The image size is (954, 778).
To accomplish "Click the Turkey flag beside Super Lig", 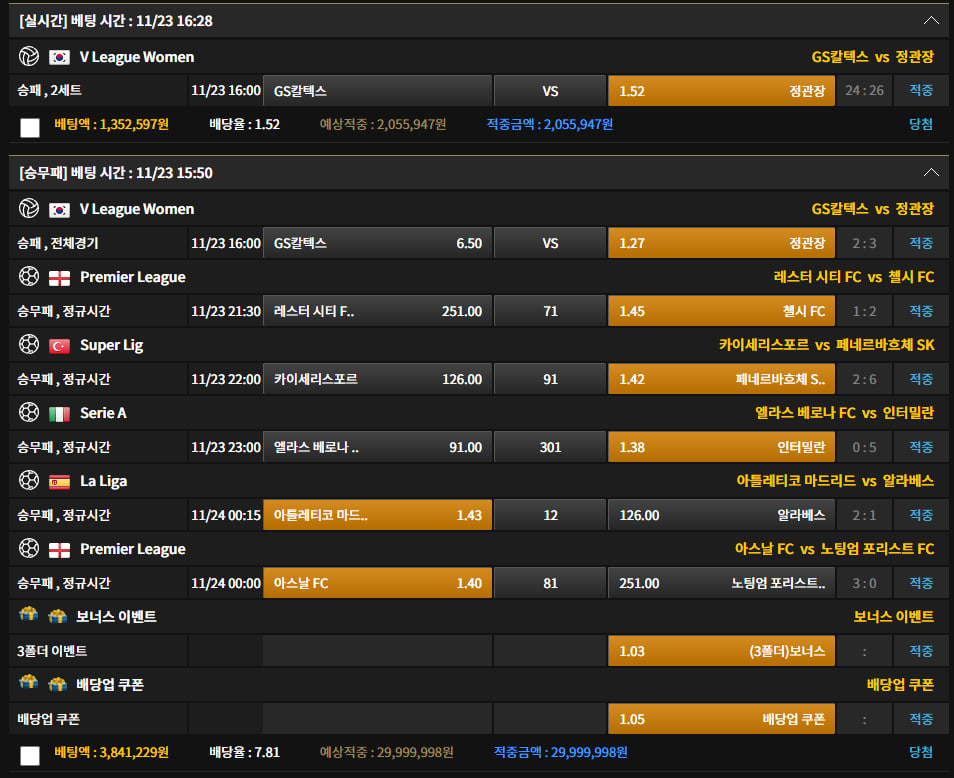I will pos(59,345).
